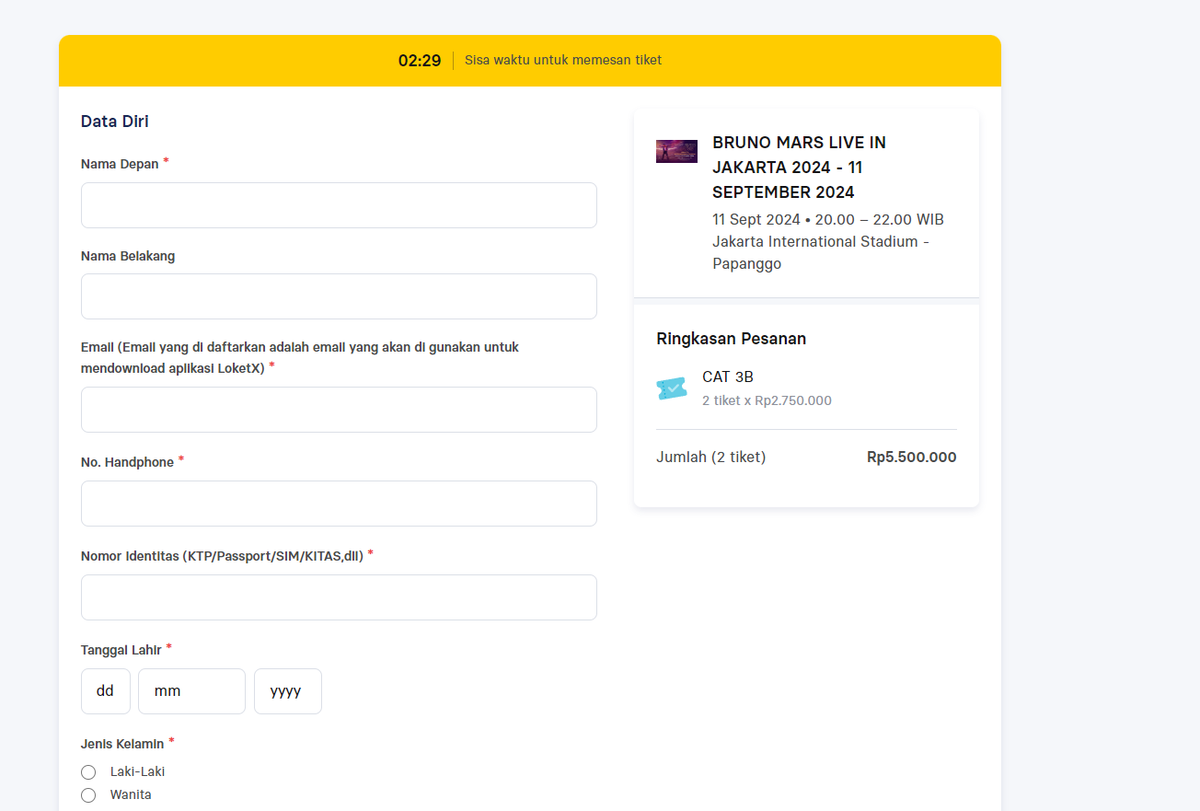The image size is (1200, 811).
Task: Click the Nama Depan input field
Action: [x=339, y=205]
